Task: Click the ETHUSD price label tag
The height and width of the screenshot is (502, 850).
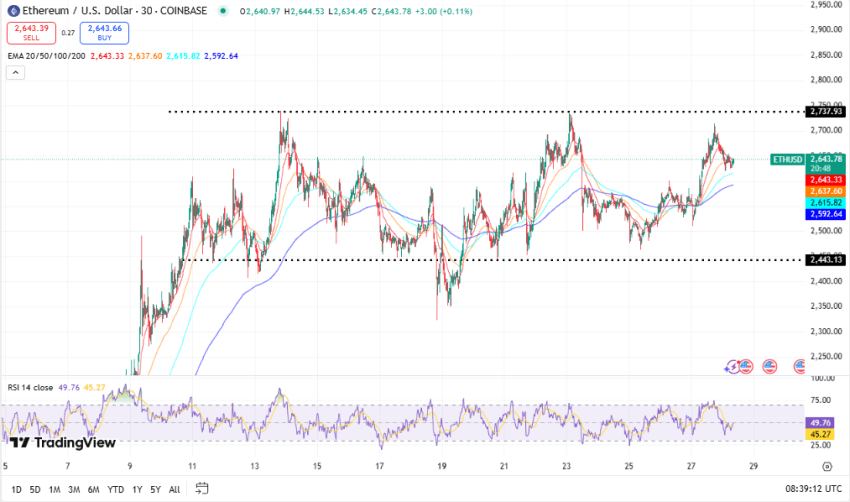Action: click(788, 159)
